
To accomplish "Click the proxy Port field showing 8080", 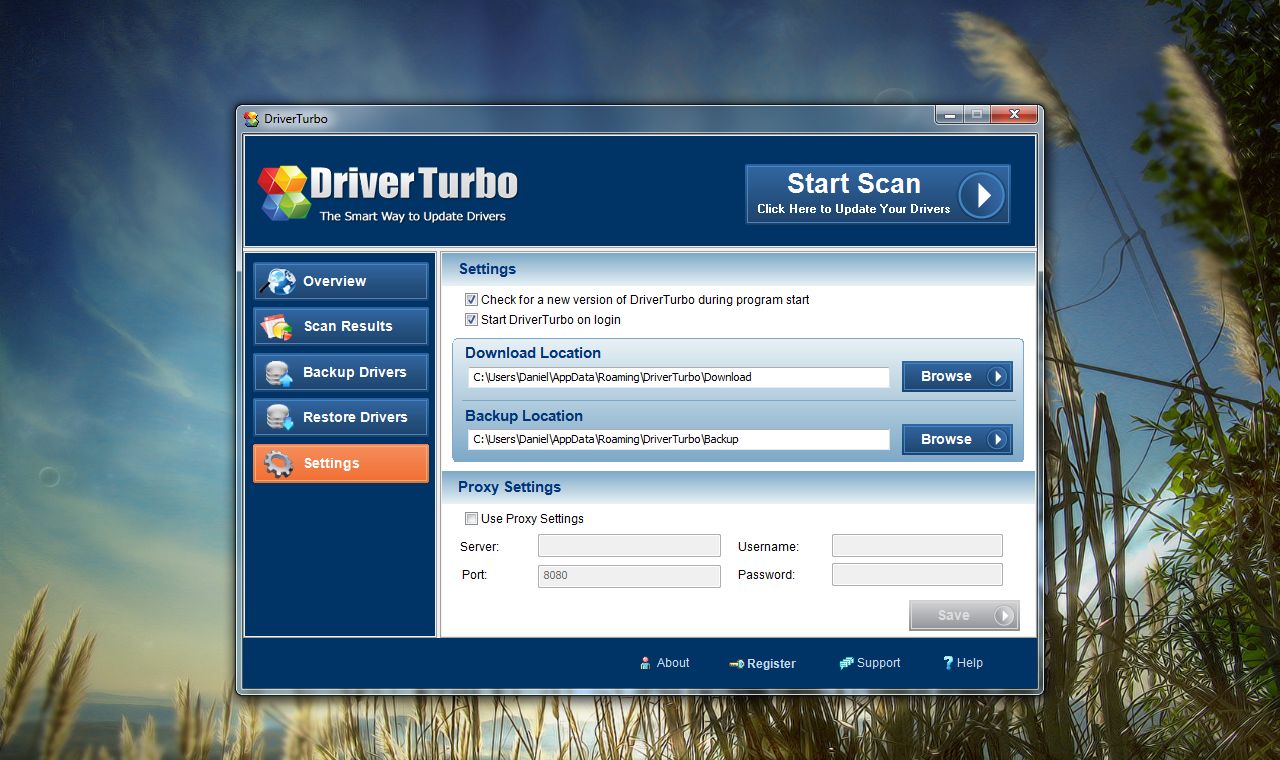I will tap(629, 576).
